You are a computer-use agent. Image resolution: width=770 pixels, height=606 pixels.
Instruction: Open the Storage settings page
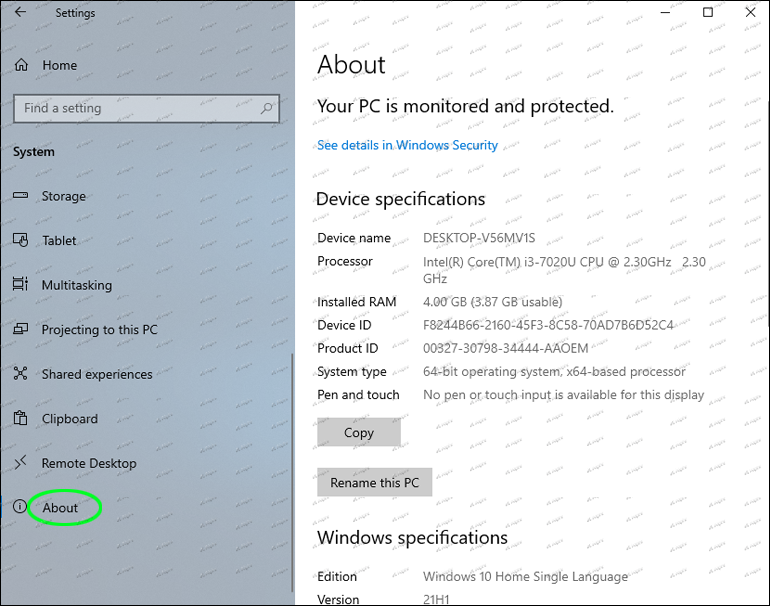tap(64, 196)
